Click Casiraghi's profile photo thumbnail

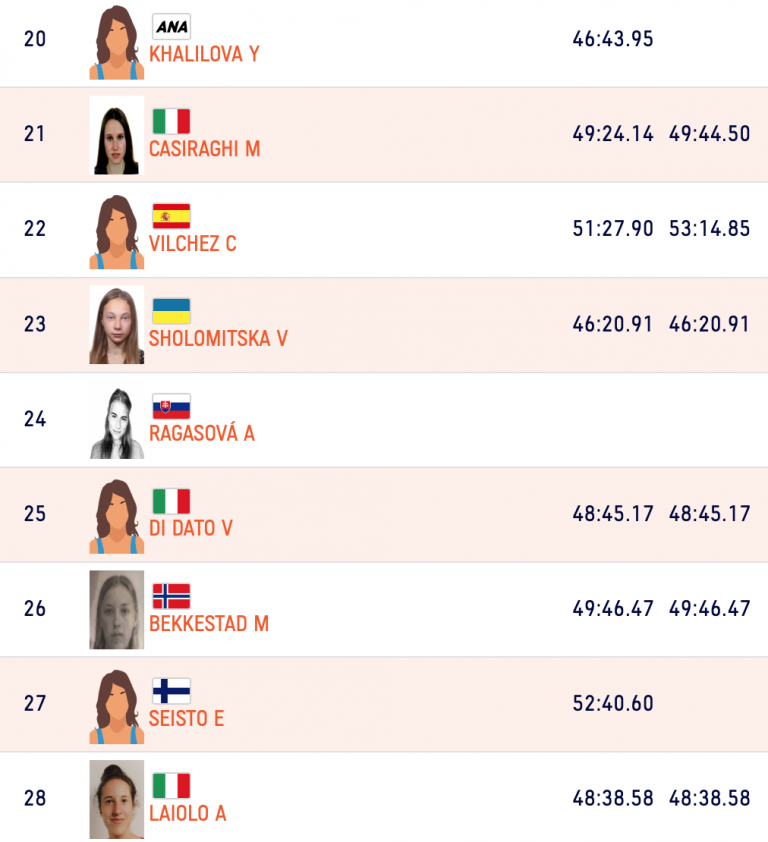[x=116, y=135]
